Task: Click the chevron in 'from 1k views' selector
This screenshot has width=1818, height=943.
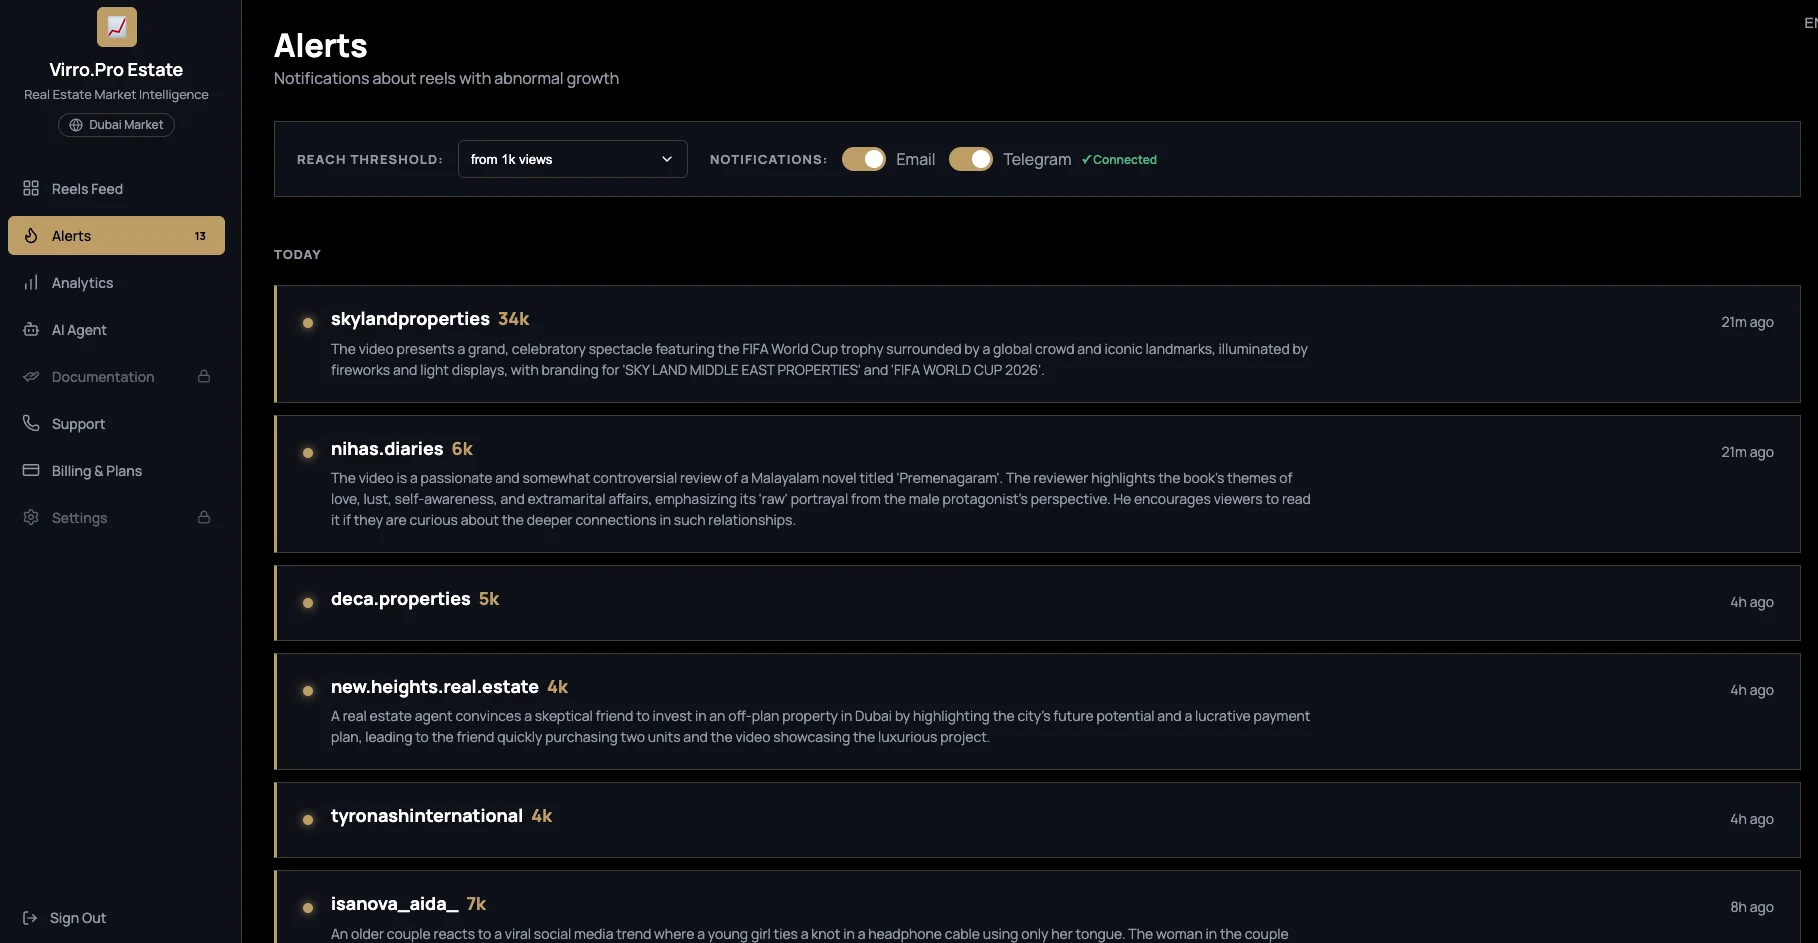Action: [667, 159]
